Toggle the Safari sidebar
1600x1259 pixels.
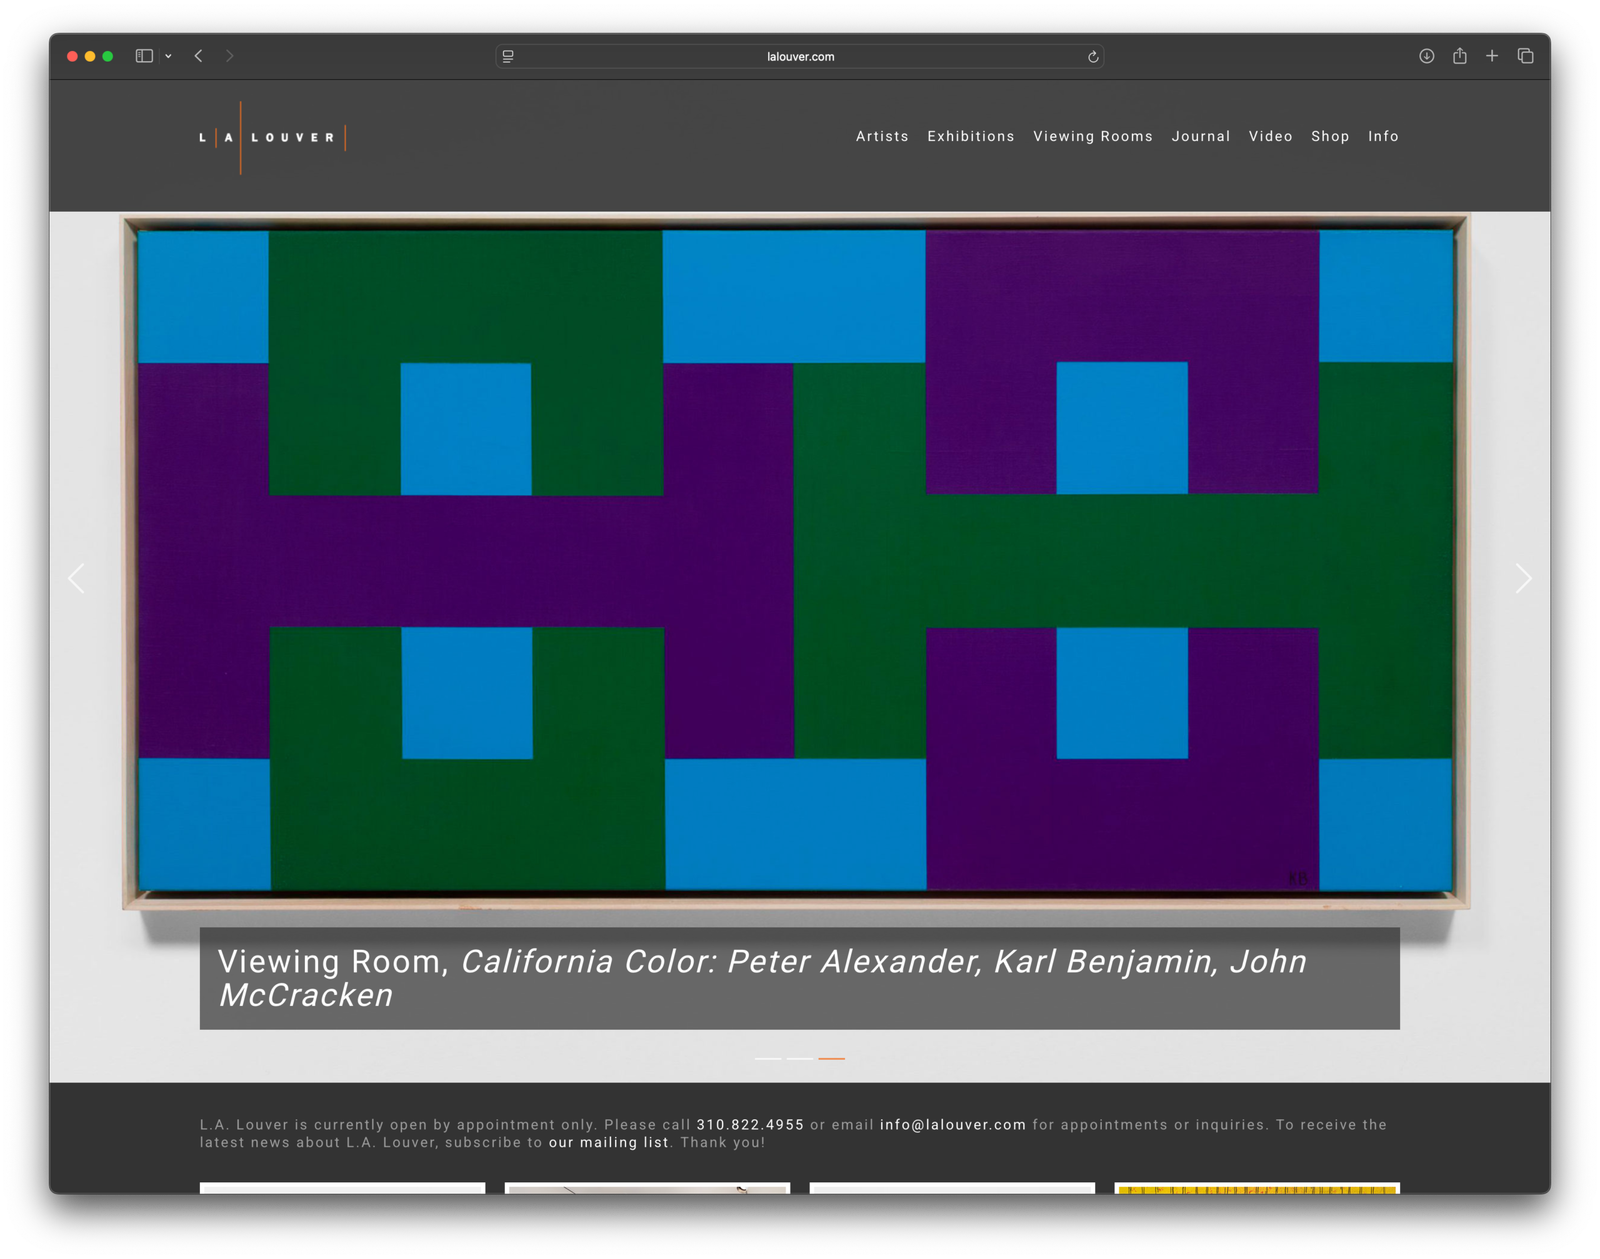point(144,56)
